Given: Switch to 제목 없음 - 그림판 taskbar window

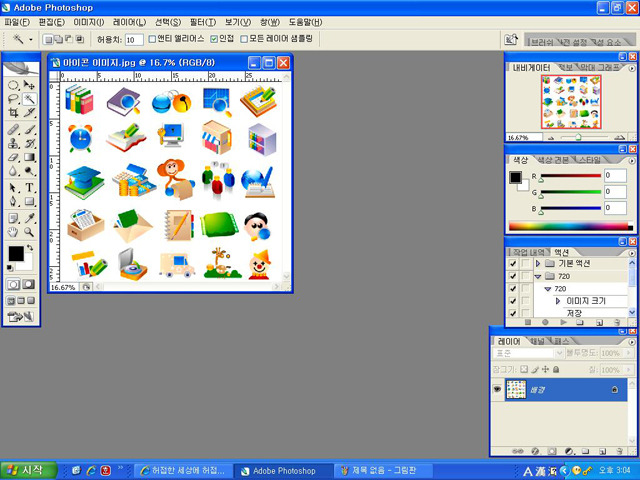Looking at the screenshot, I should pos(383,471).
